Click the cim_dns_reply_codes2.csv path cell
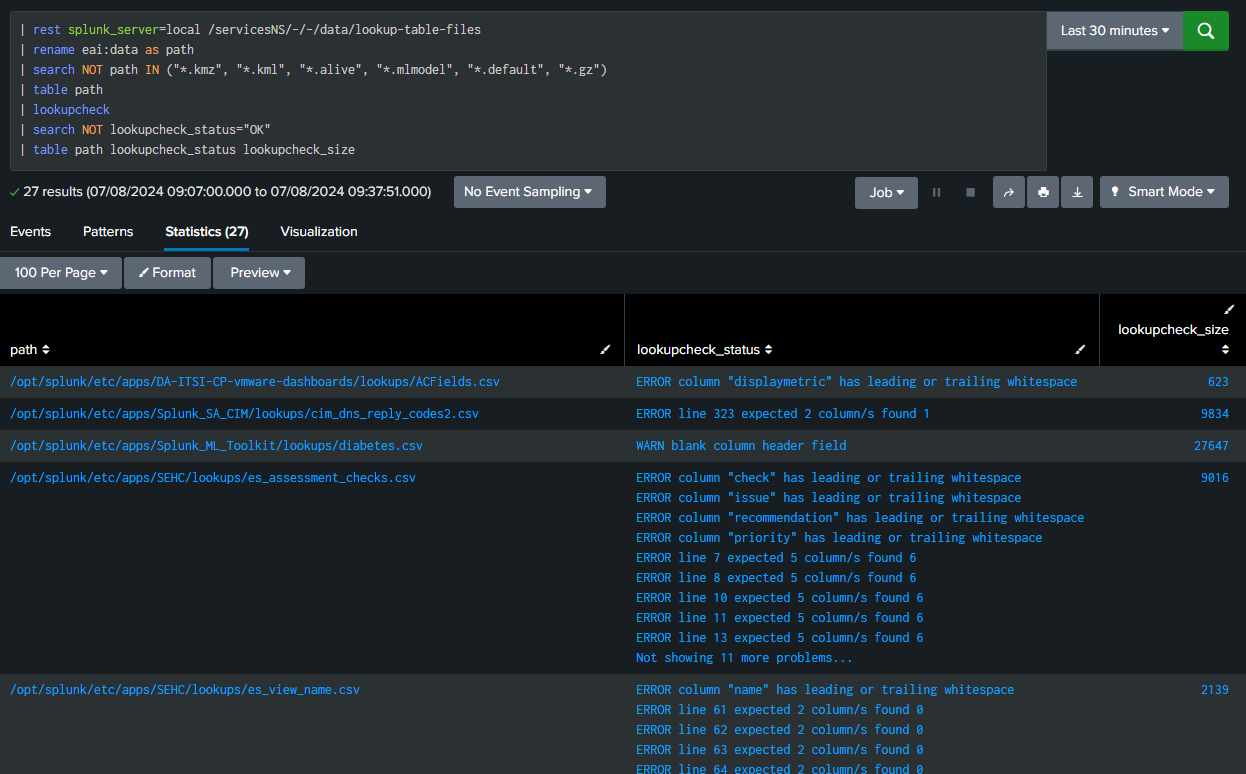Screen dimensions: 1246x774 tap(244, 414)
